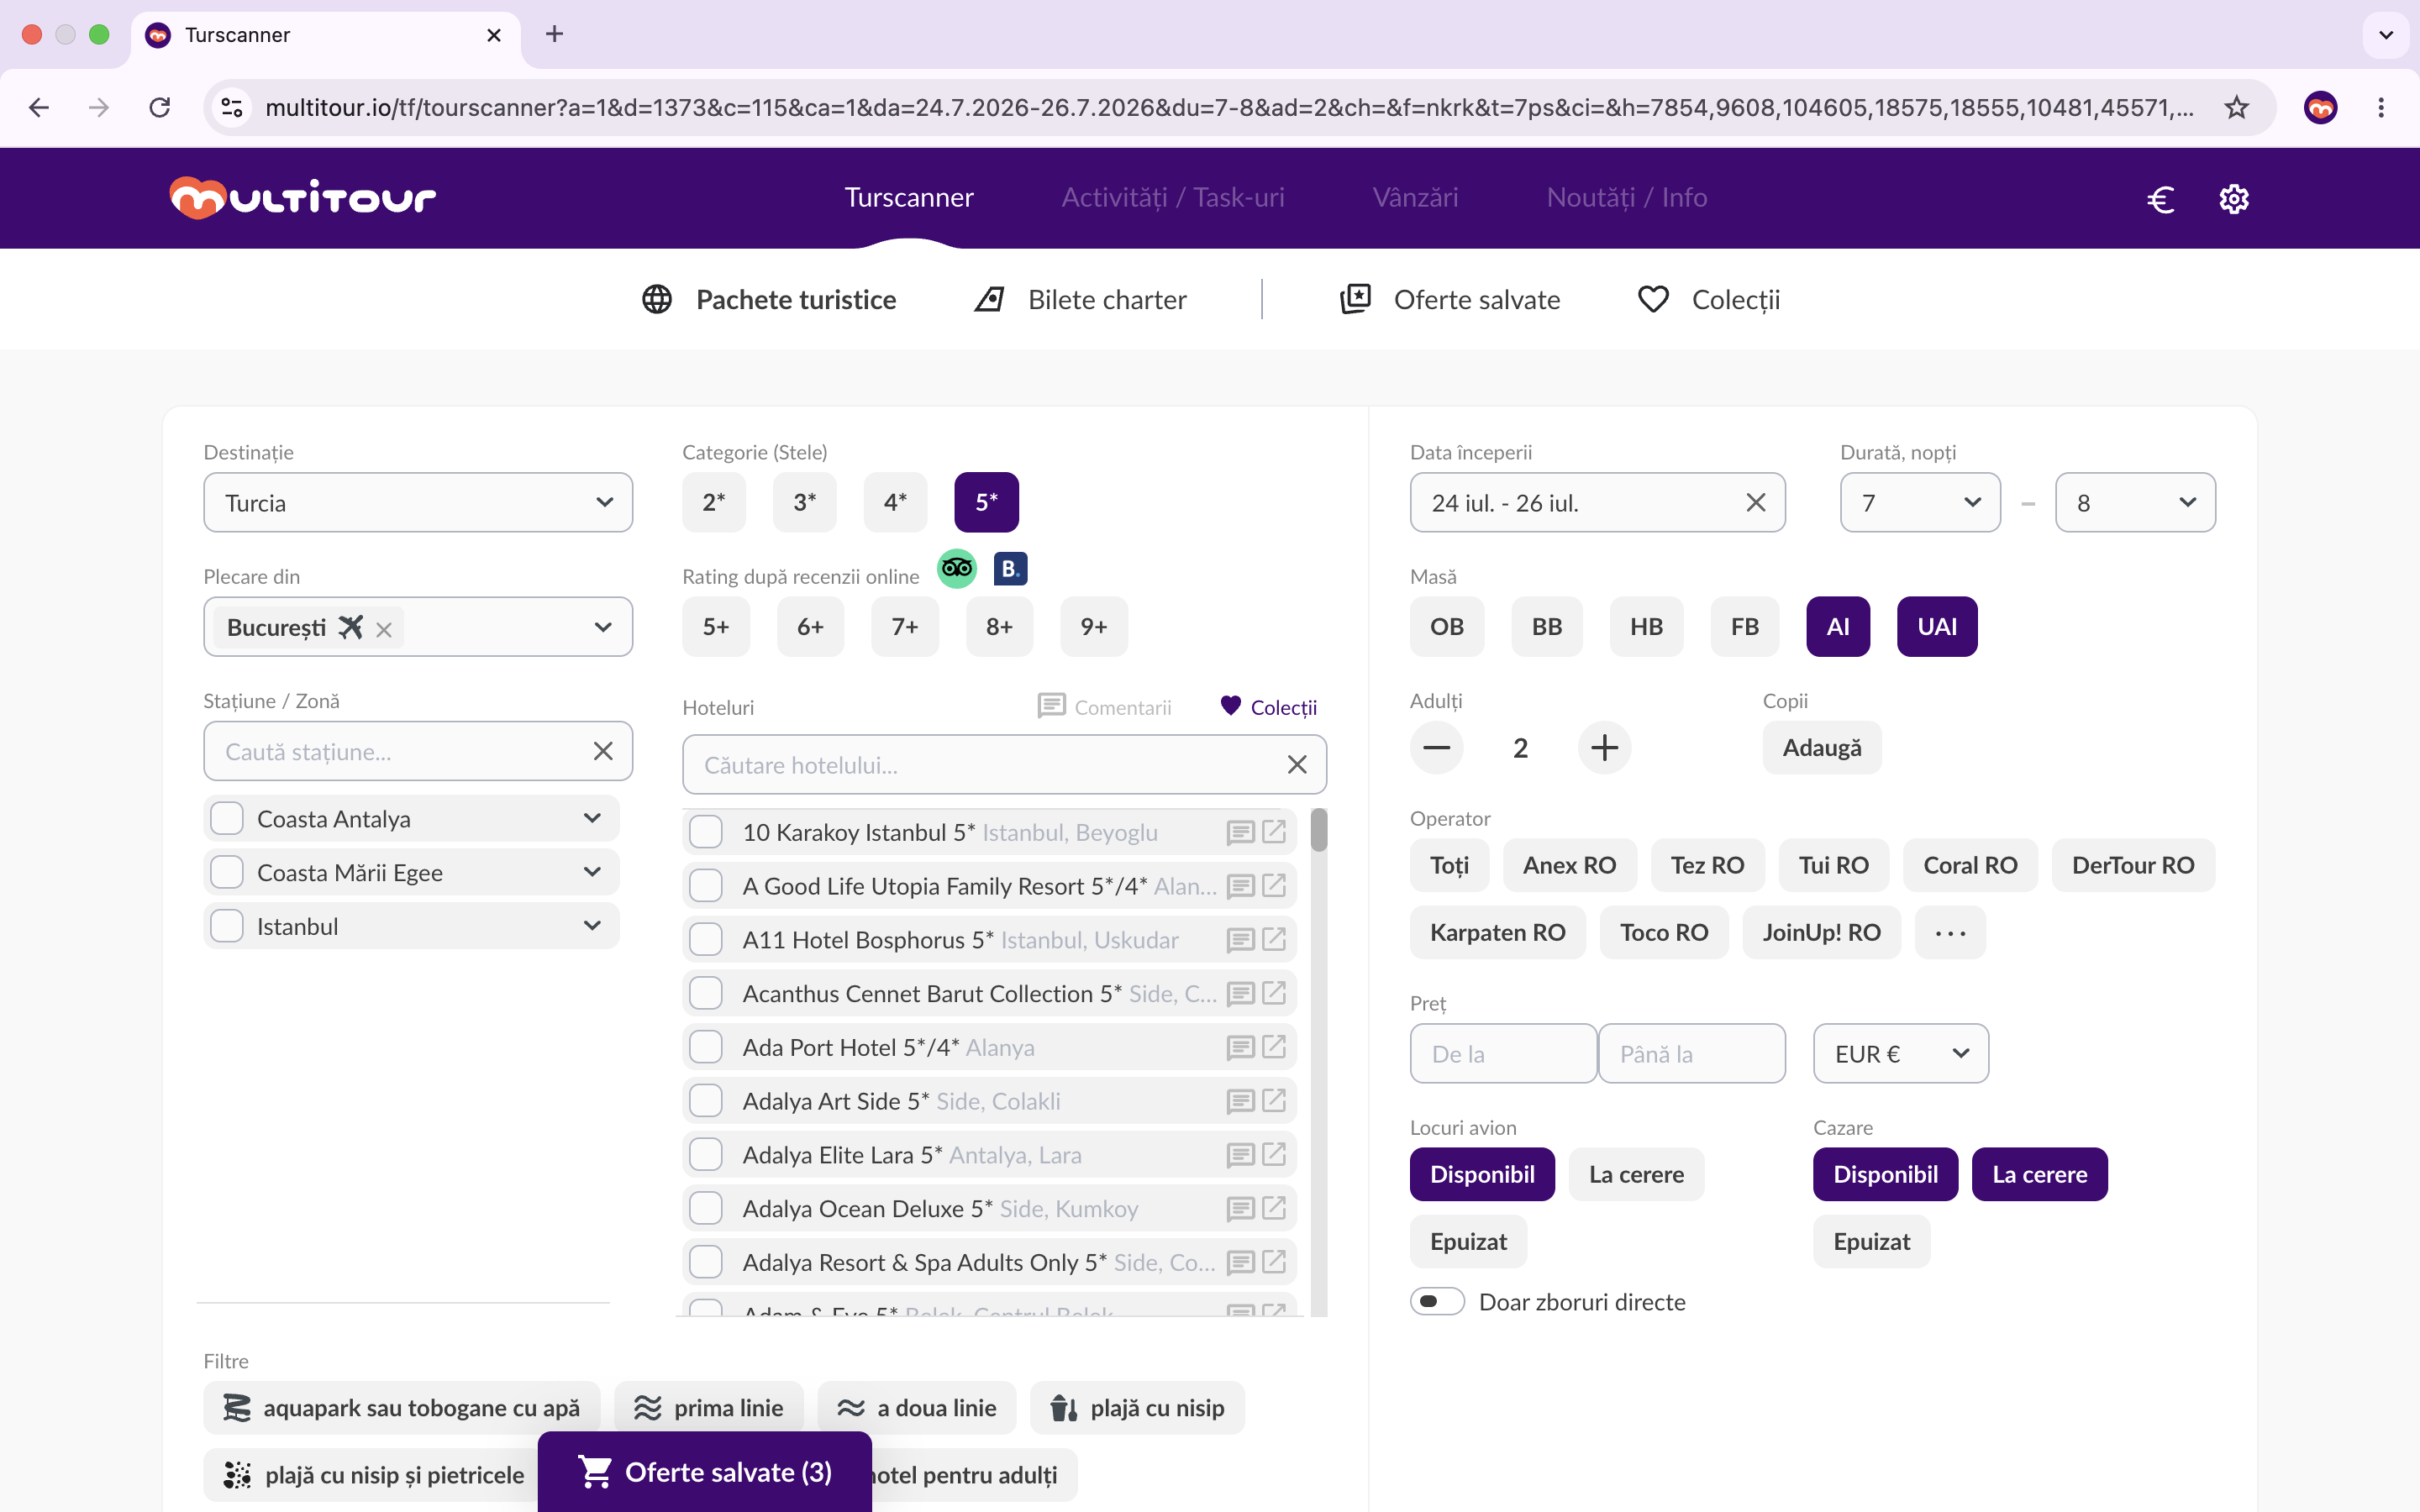The width and height of the screenshot is (2420, 1512).
Task: Increase adults count with plus
Action: tap(1604, 748)
